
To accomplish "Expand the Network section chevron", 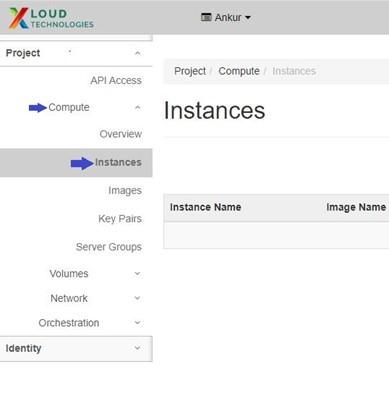I will tap(137, 298).
